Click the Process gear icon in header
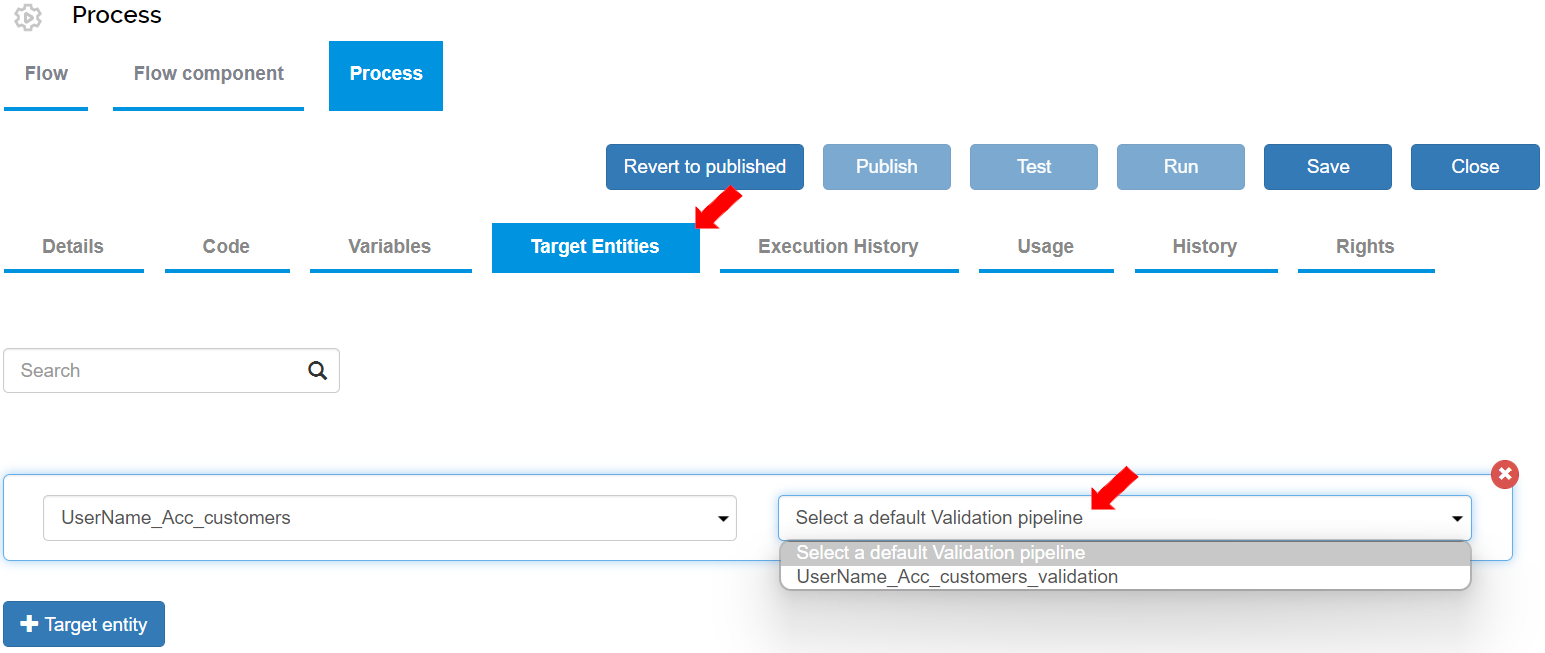Image resolution: width=1545 pixels, height=653 pixels. point(28,16)
